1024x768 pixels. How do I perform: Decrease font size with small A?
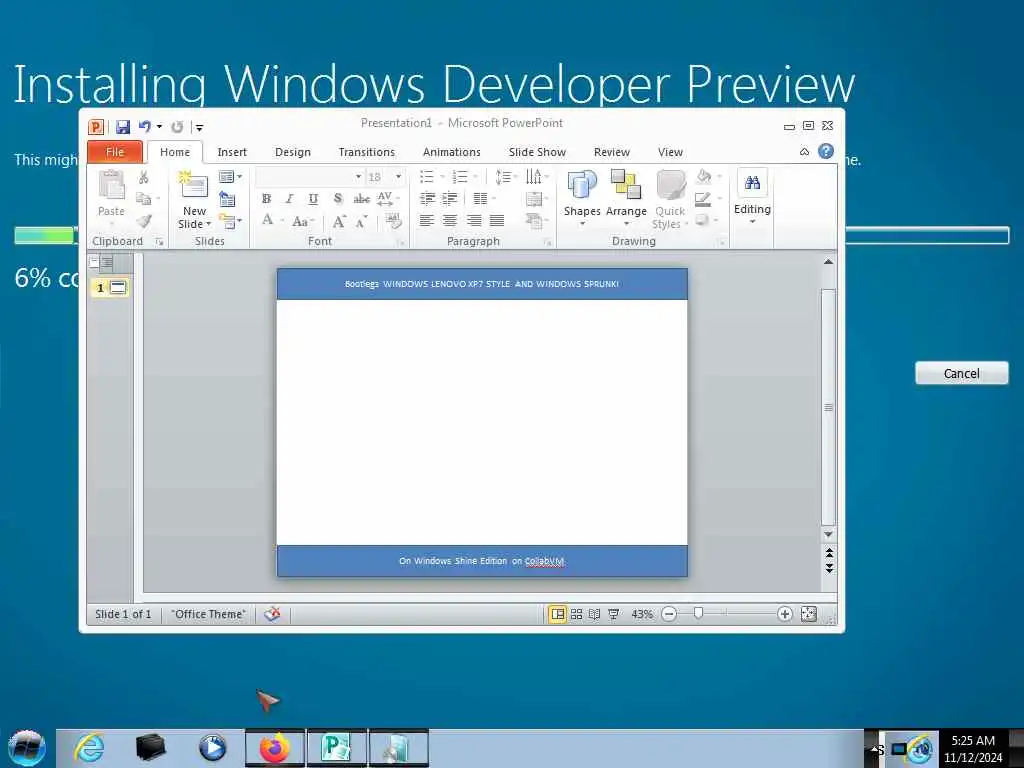pos(361,221)
